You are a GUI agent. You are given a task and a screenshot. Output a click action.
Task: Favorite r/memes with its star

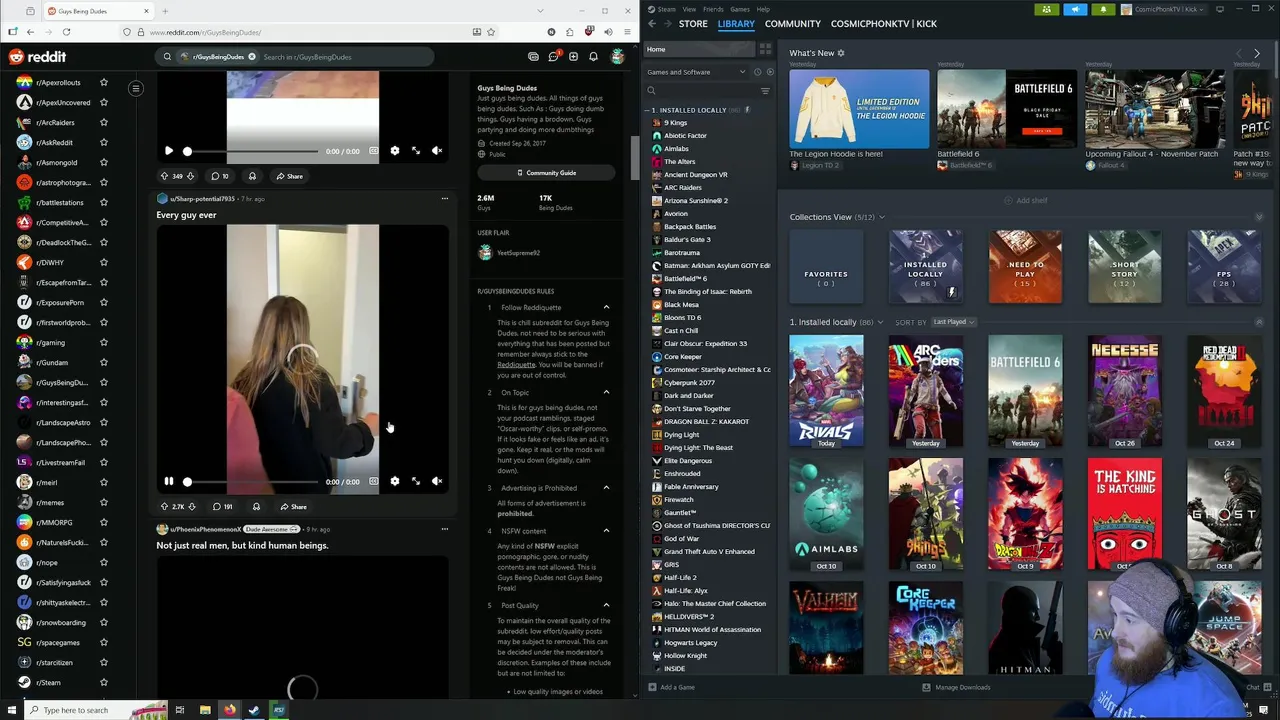pyautogui.click(x=103, y=502)
